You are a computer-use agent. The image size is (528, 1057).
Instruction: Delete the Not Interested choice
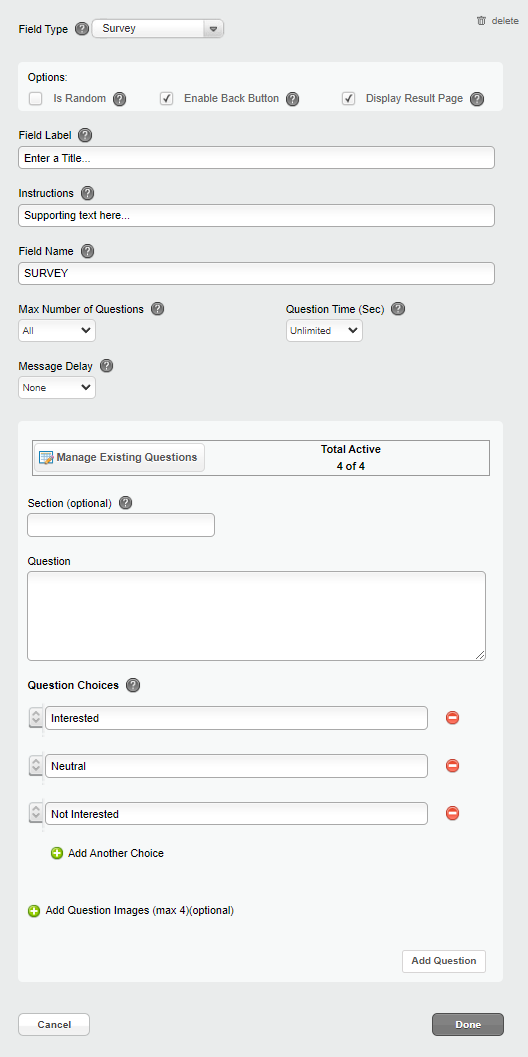pos(452,814)
